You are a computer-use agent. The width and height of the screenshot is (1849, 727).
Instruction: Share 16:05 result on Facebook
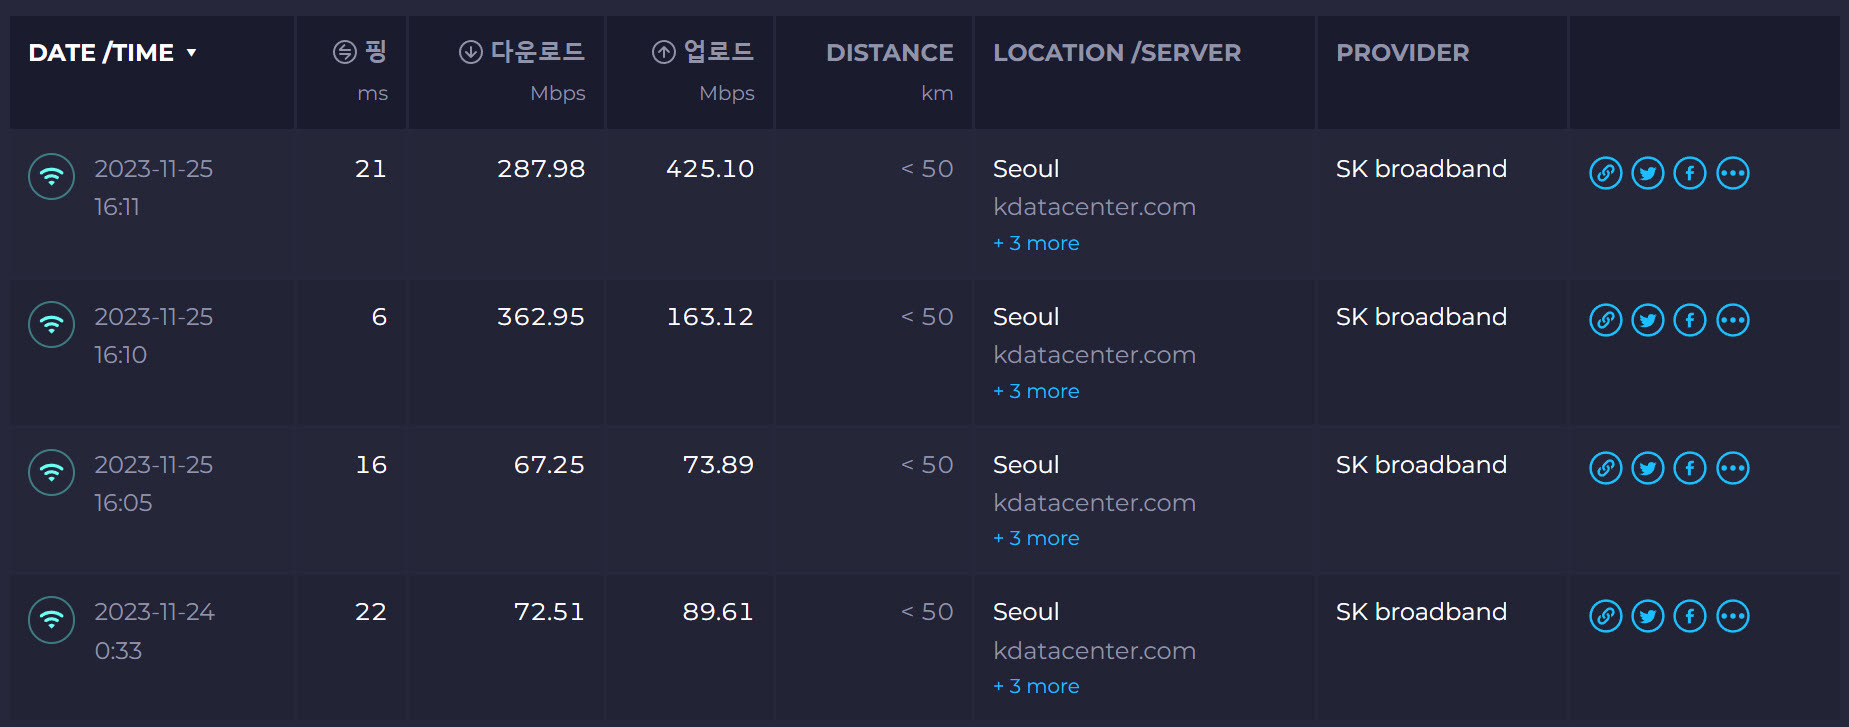[x=1689, y=468]
